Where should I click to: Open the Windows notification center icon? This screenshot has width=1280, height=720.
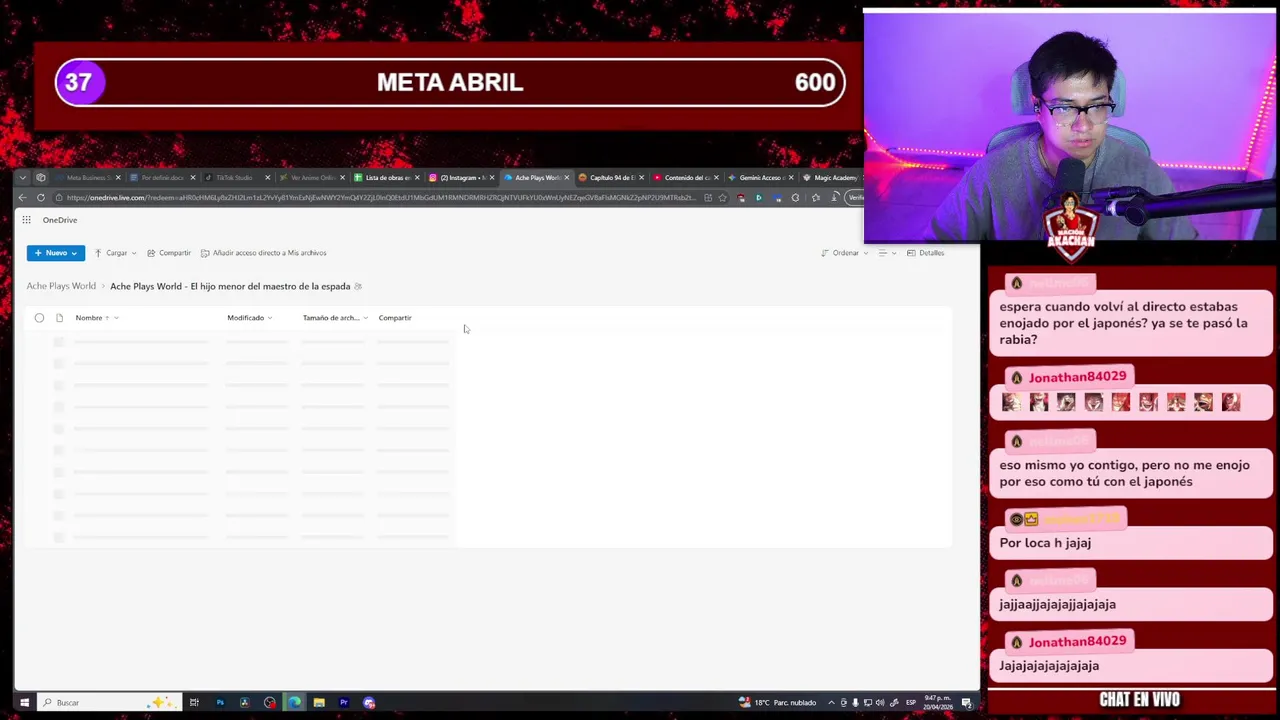967,703
